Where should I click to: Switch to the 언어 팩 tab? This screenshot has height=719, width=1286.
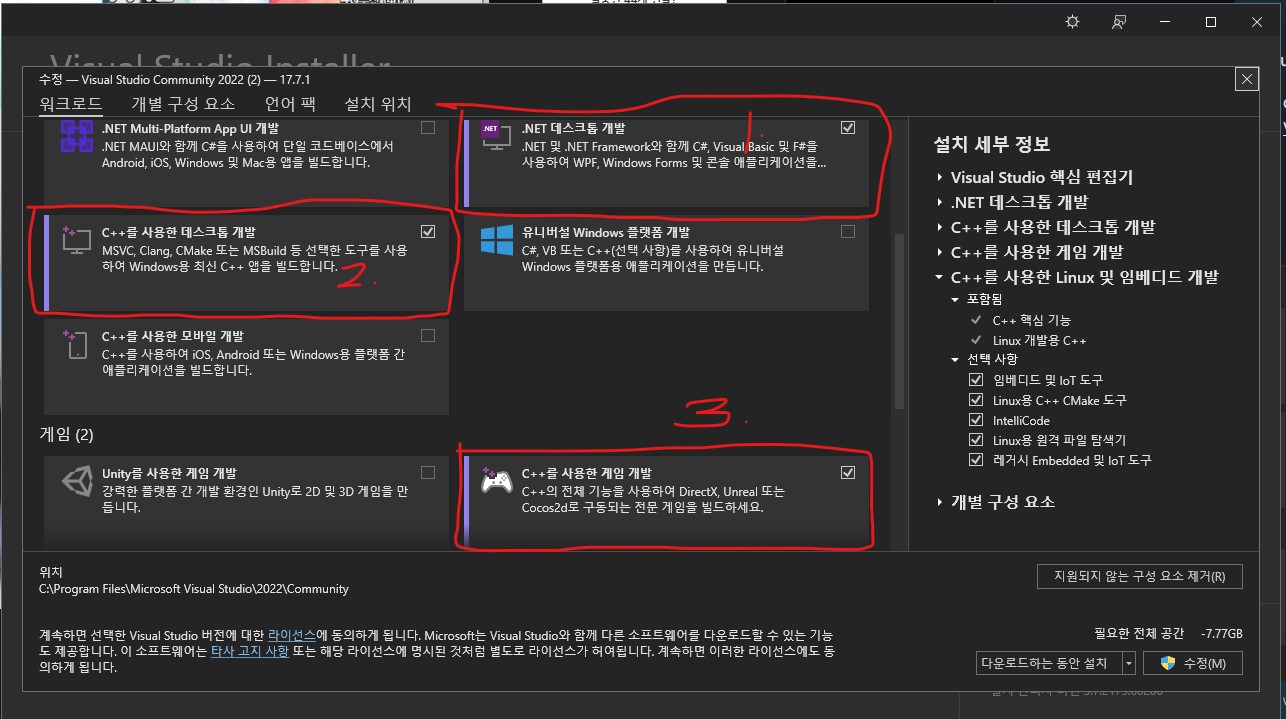tap(290, 104)
